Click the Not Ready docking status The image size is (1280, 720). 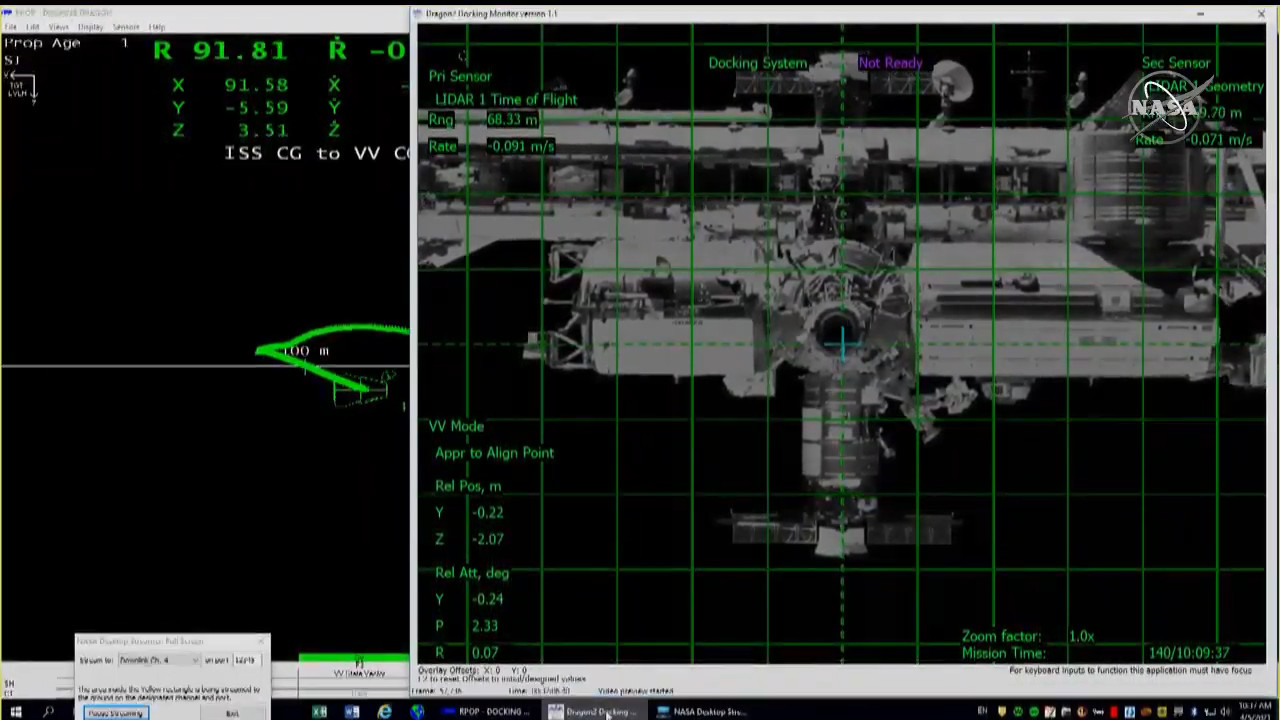click(890, 63)
